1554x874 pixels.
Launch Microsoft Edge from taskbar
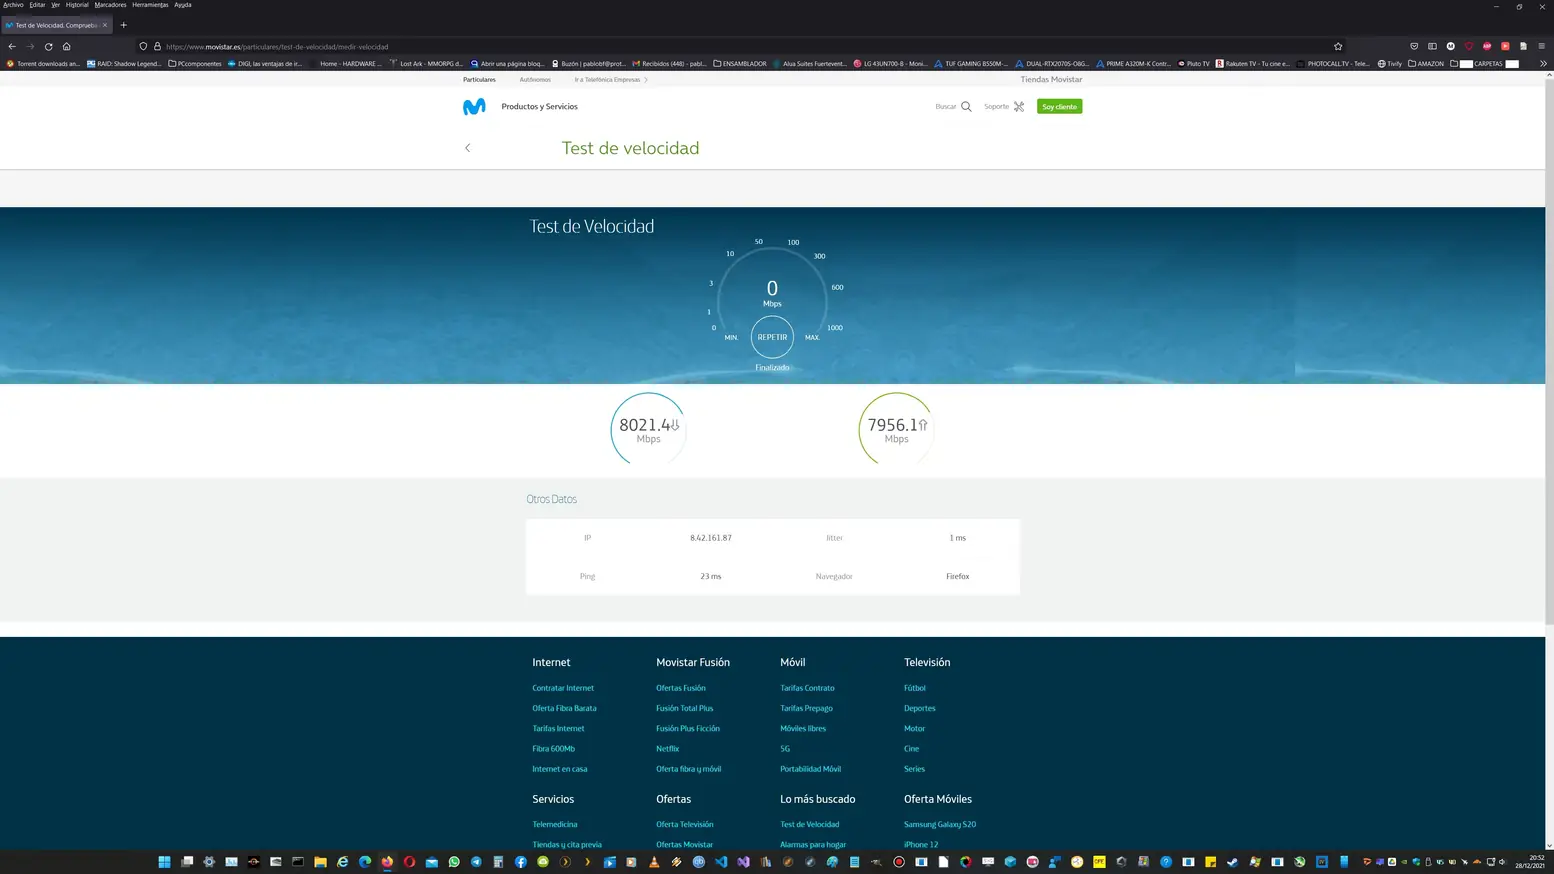(365, 862)
